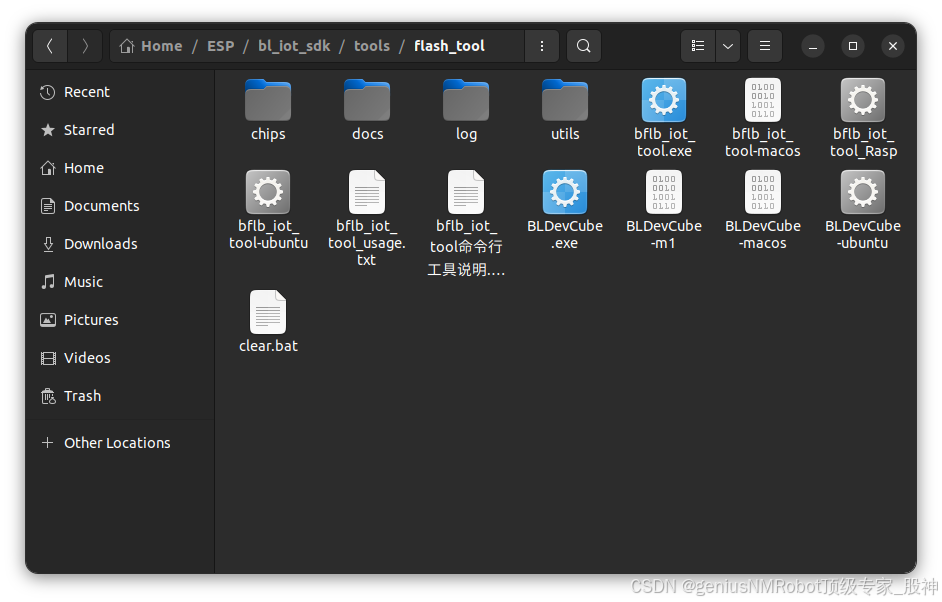Viewport: 942px width, 602px height.
Task: Maximize the file manager window
Action: (852, 46)
